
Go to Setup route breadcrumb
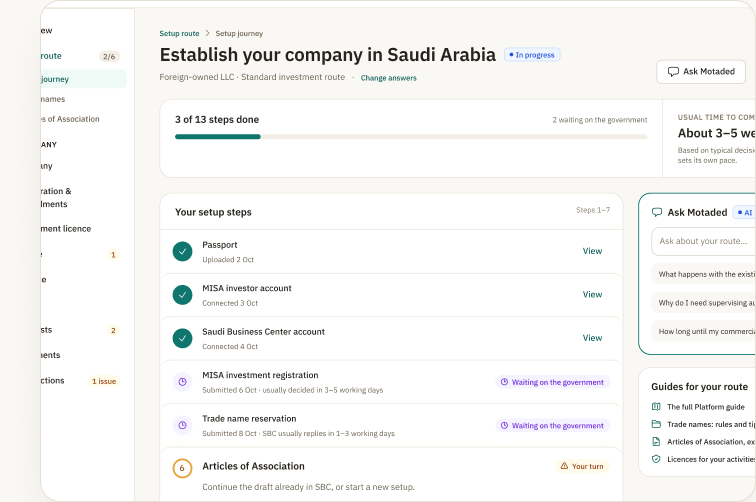179,33
